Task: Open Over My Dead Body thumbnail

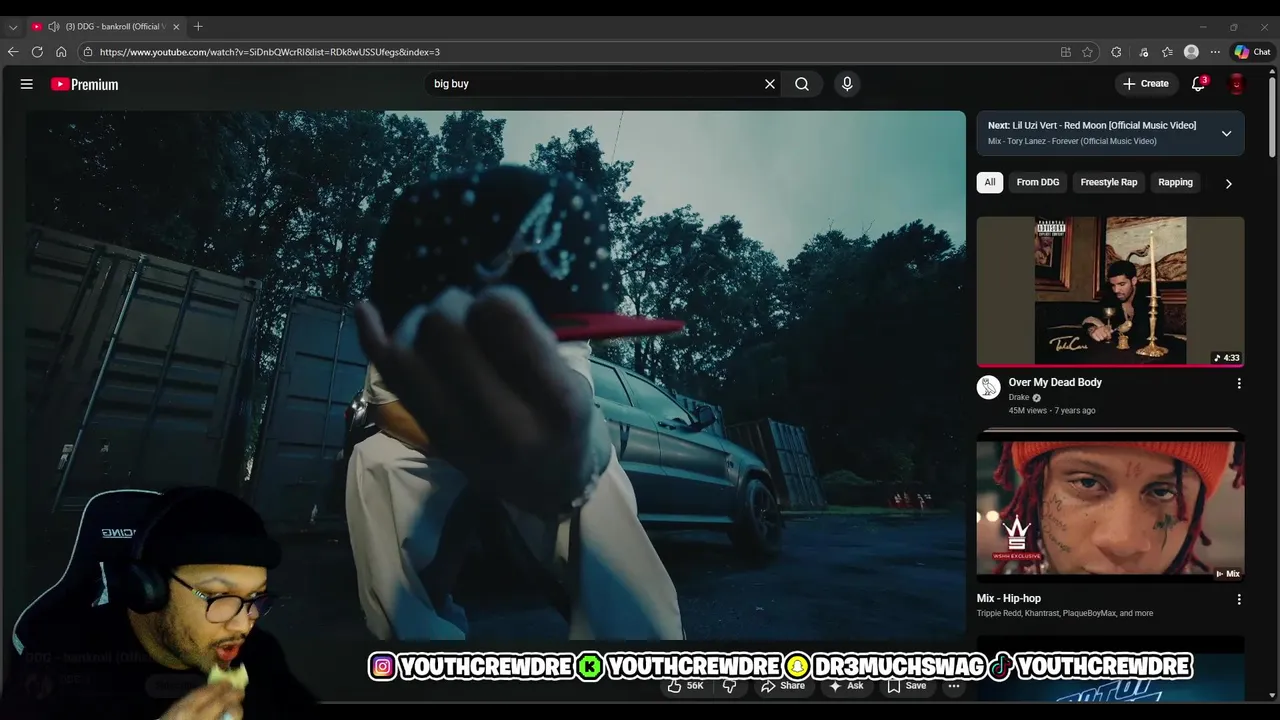Action: tap(1110, 291)
